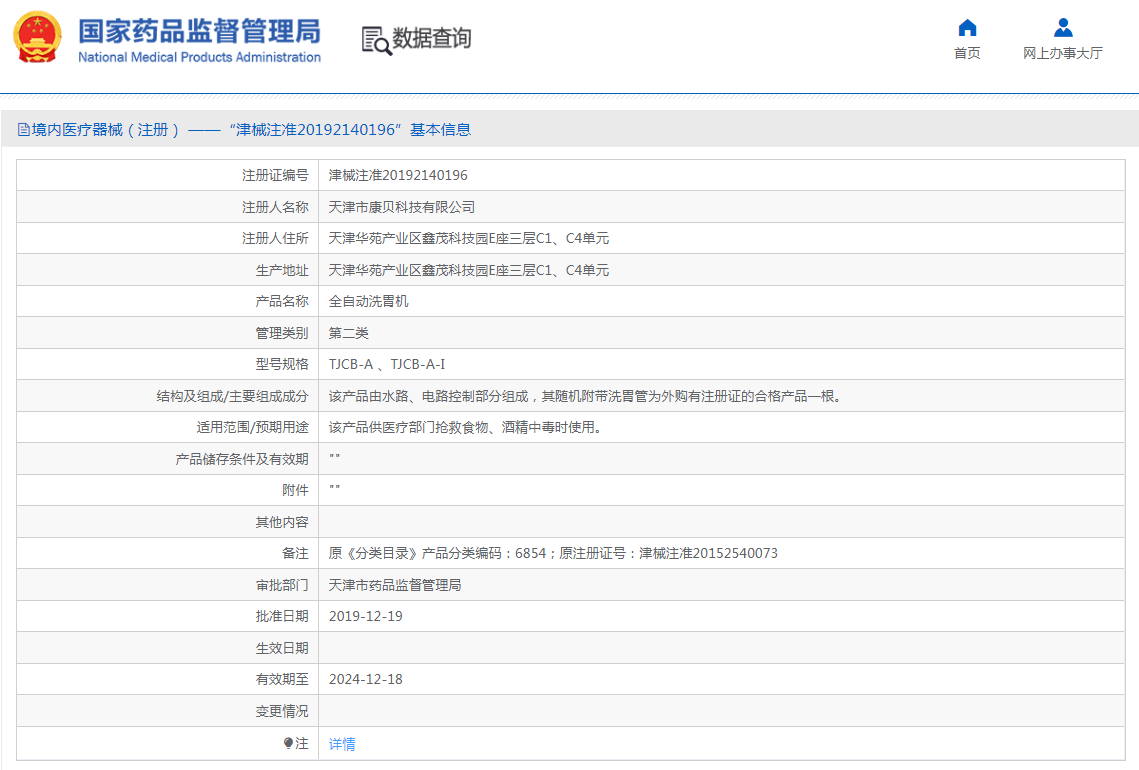Click the 适用范围 value 该产品供医疗部门抢救食物
The image size is (1139, 770).
[x=465, y=427]
